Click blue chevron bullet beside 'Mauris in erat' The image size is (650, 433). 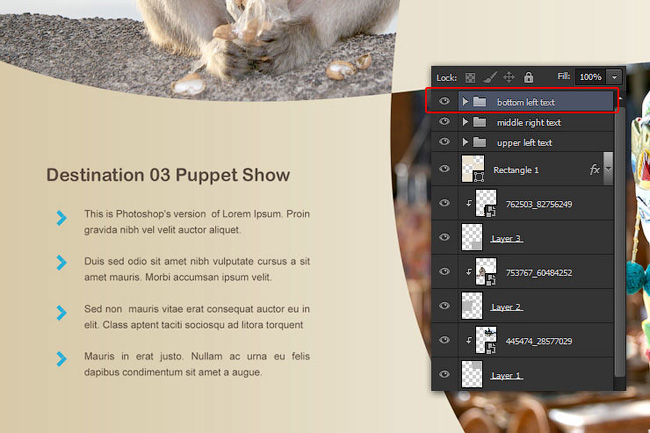point(61,359)
